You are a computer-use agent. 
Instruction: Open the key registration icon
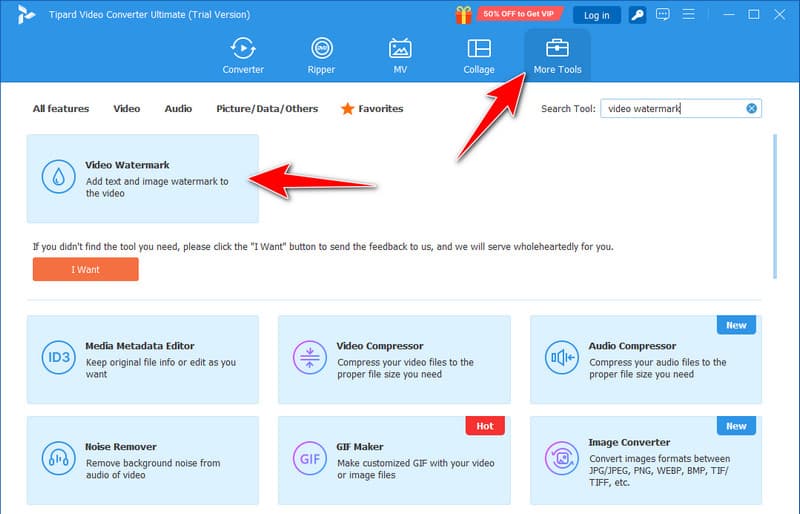tap(637, 15)
